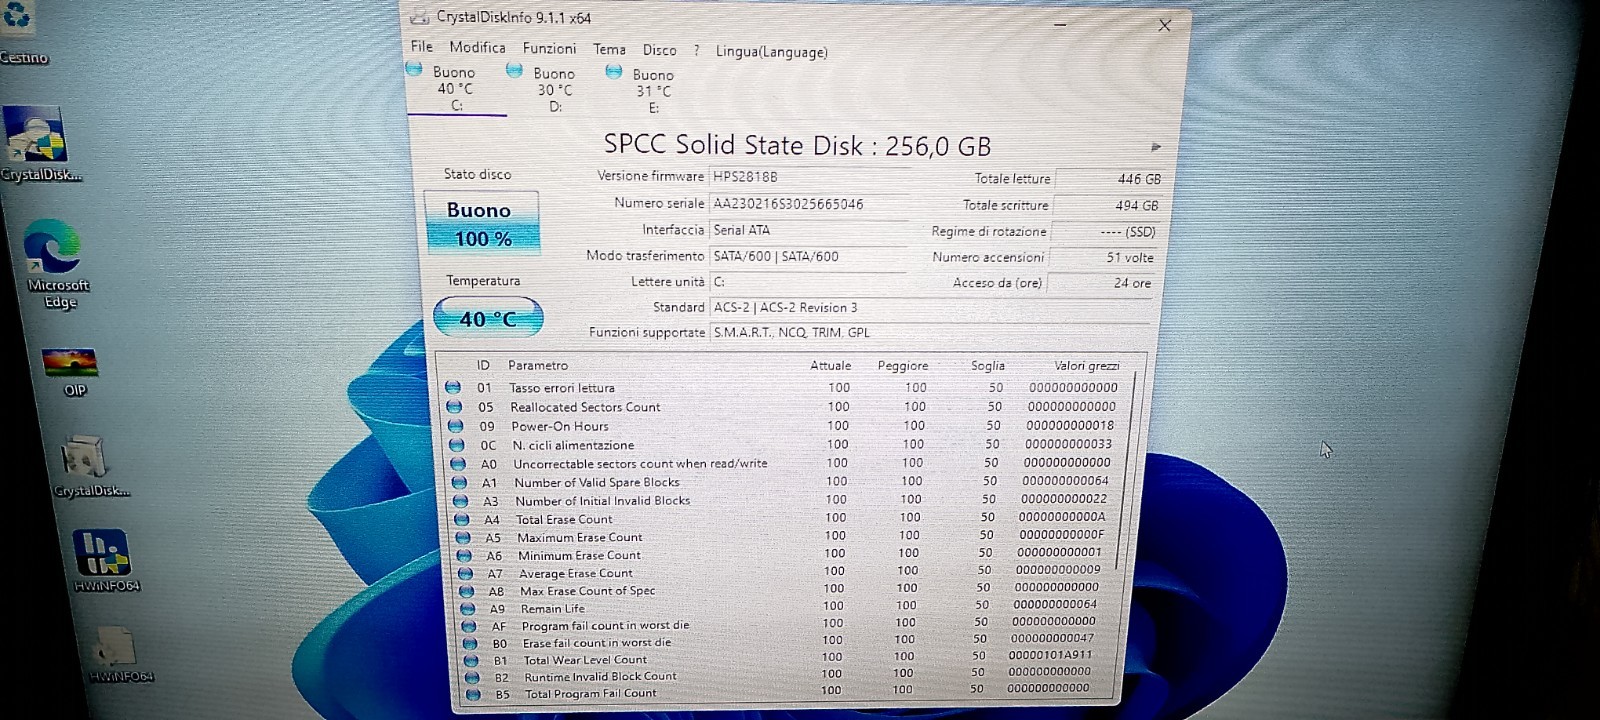This screenshot has width=1600, height=720.
Task: Click raw value 000000000047
Action: point(1052,638)
